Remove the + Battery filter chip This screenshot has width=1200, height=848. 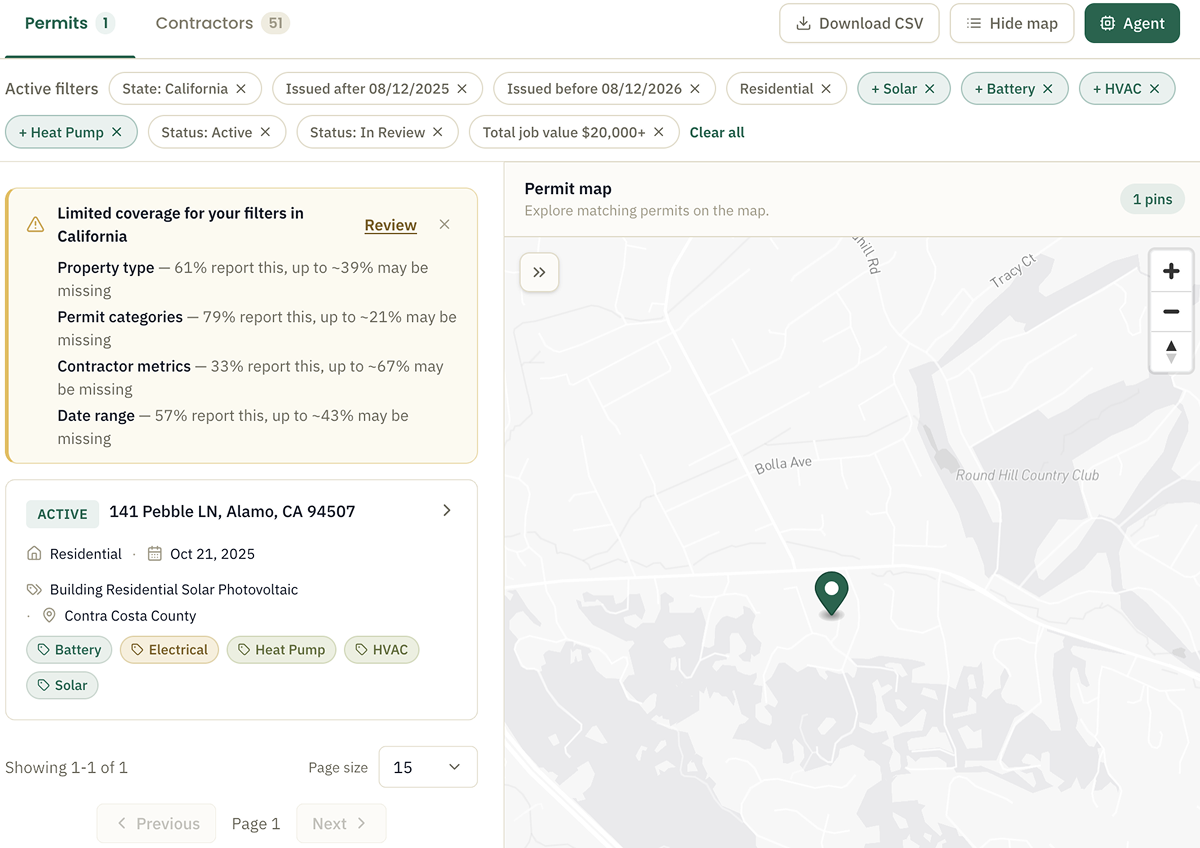[1048, 89]
